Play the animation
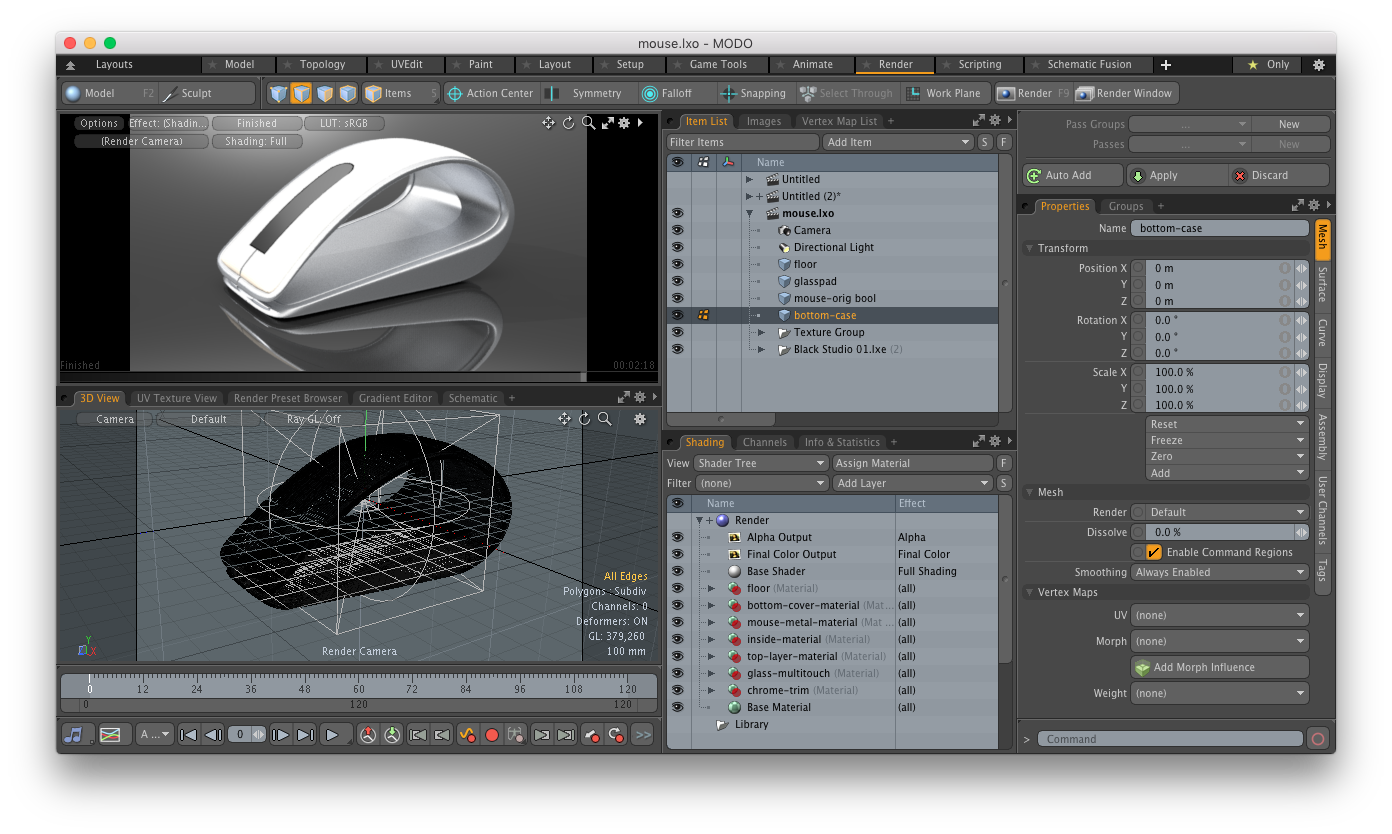Image resolution: width=1392 pixels, height=834 pixels. coord(334,734)
